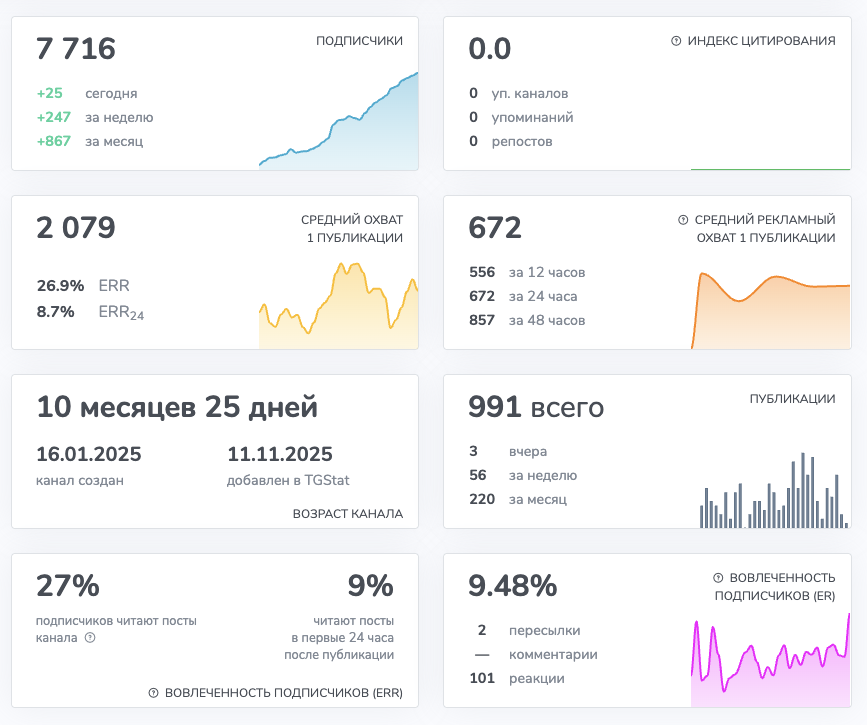Open the magenta subscriber engagement chart
The width and height of the screenshot is (867, 725).
[770, 660]
